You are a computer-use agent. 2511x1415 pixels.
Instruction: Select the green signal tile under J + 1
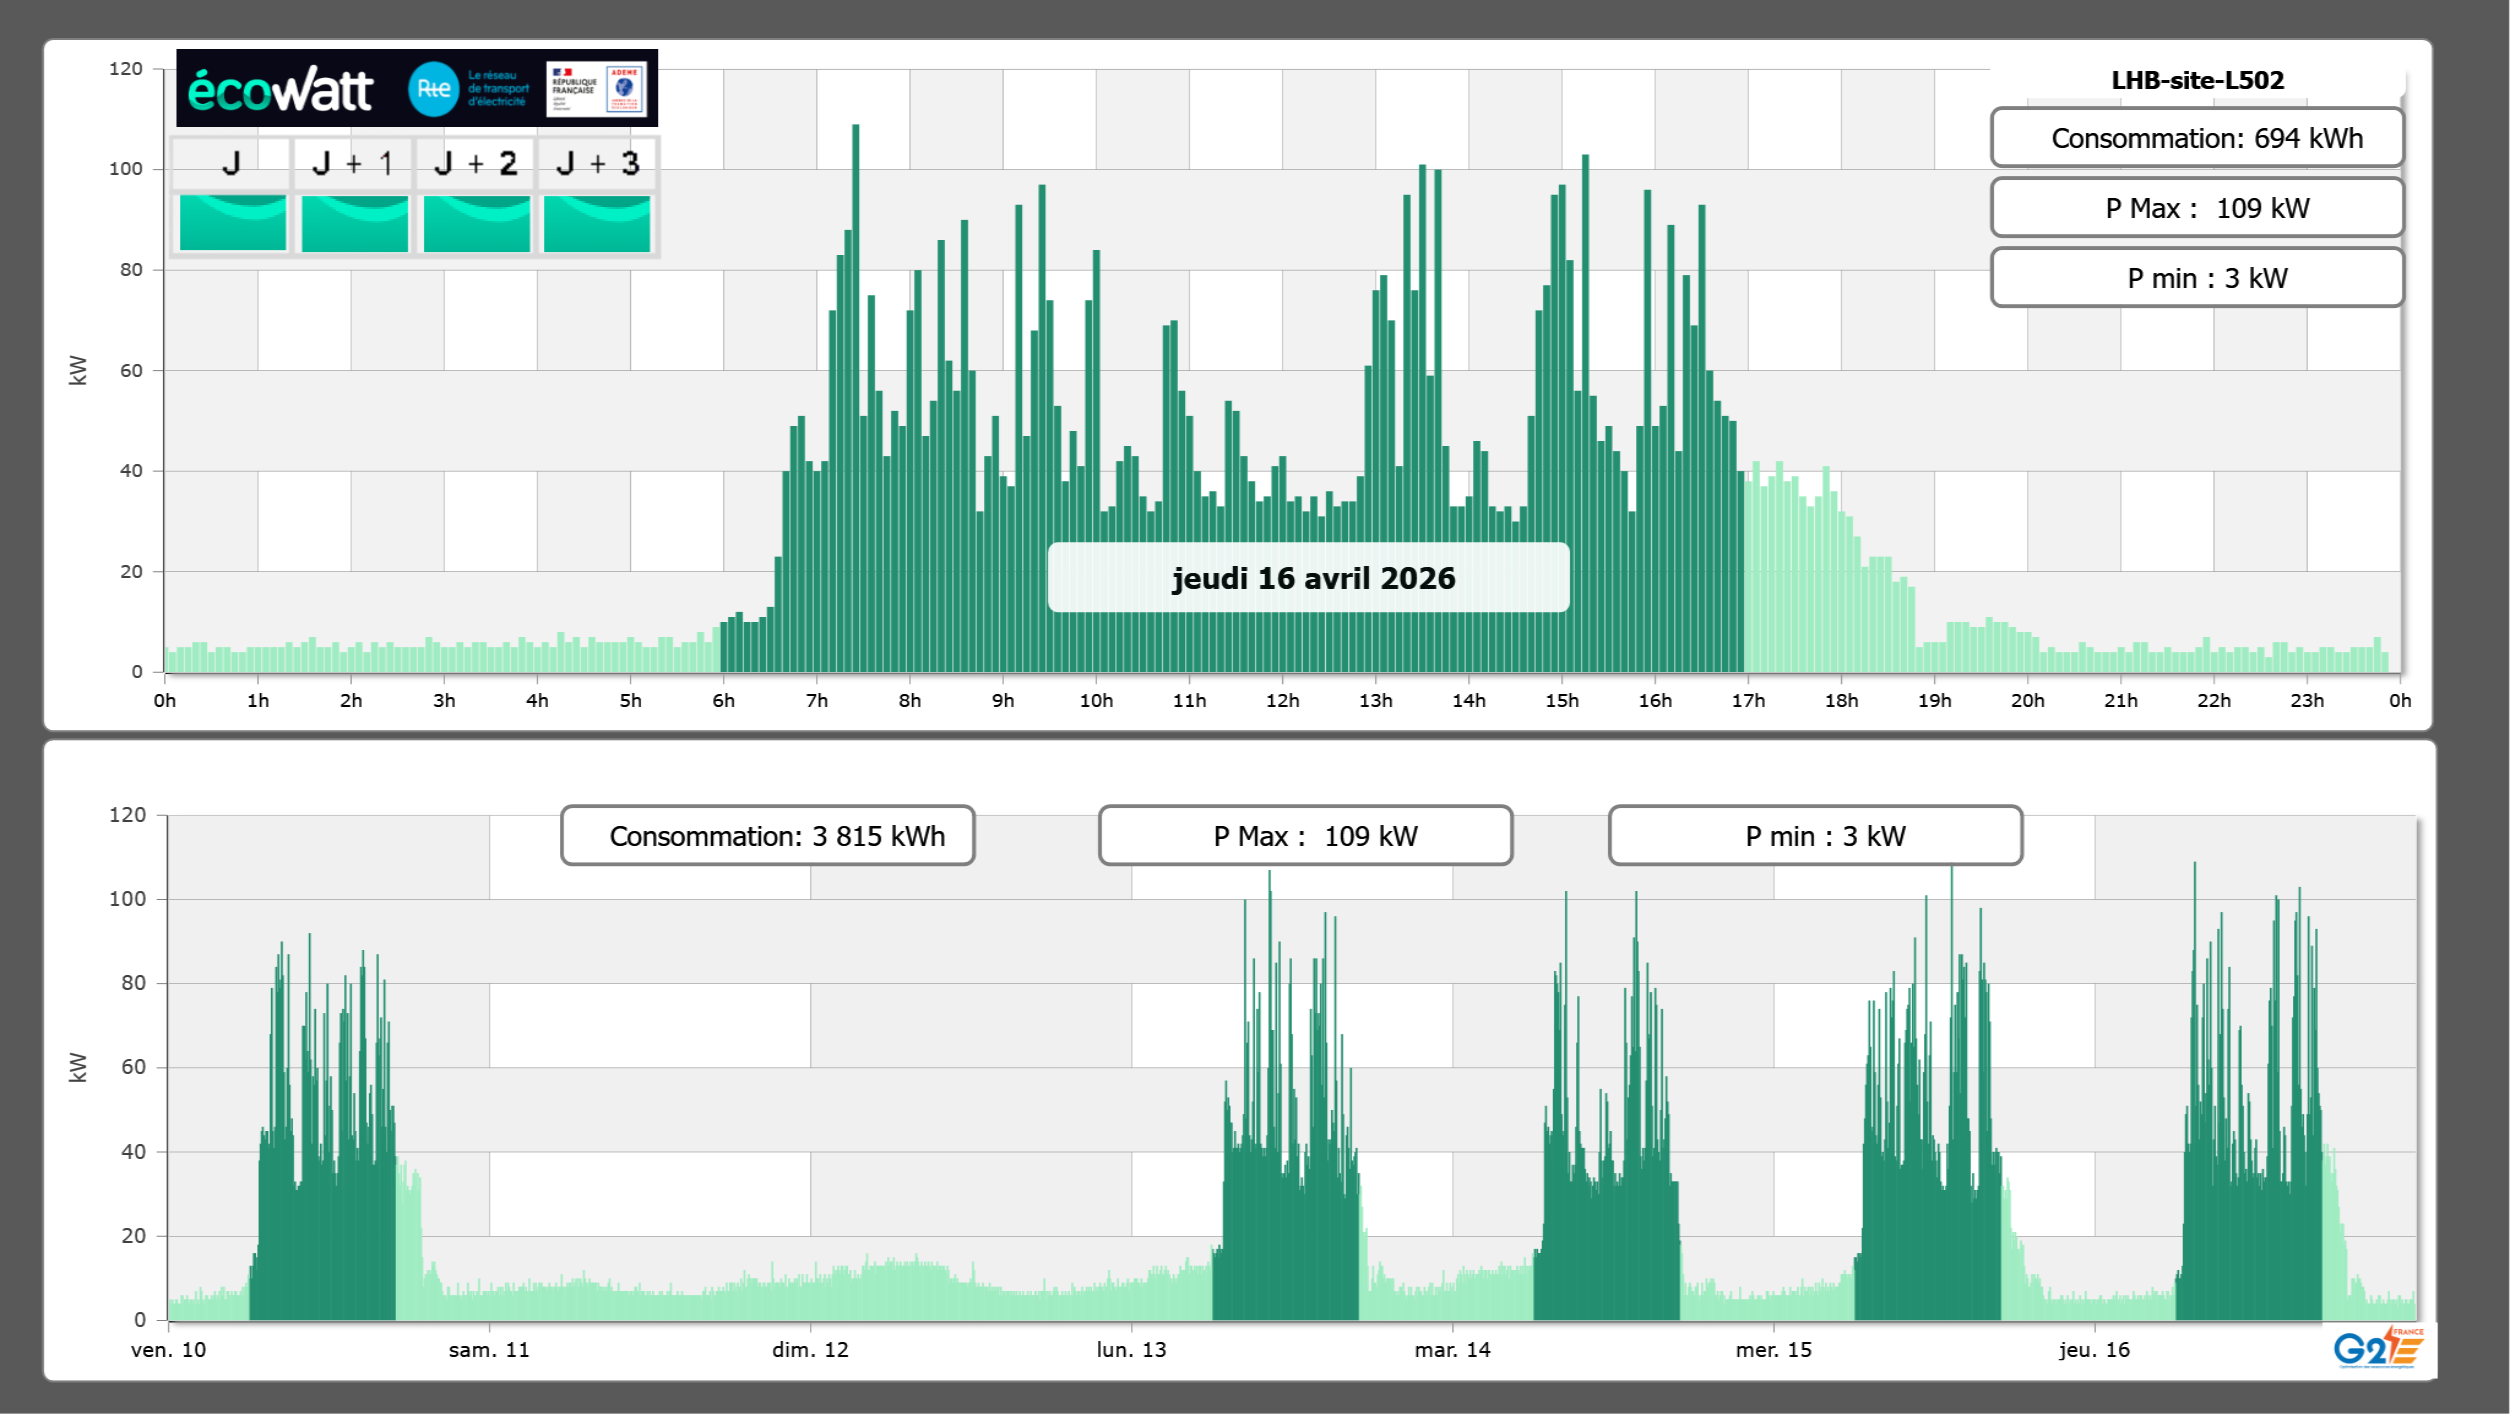tap(355, 222)
